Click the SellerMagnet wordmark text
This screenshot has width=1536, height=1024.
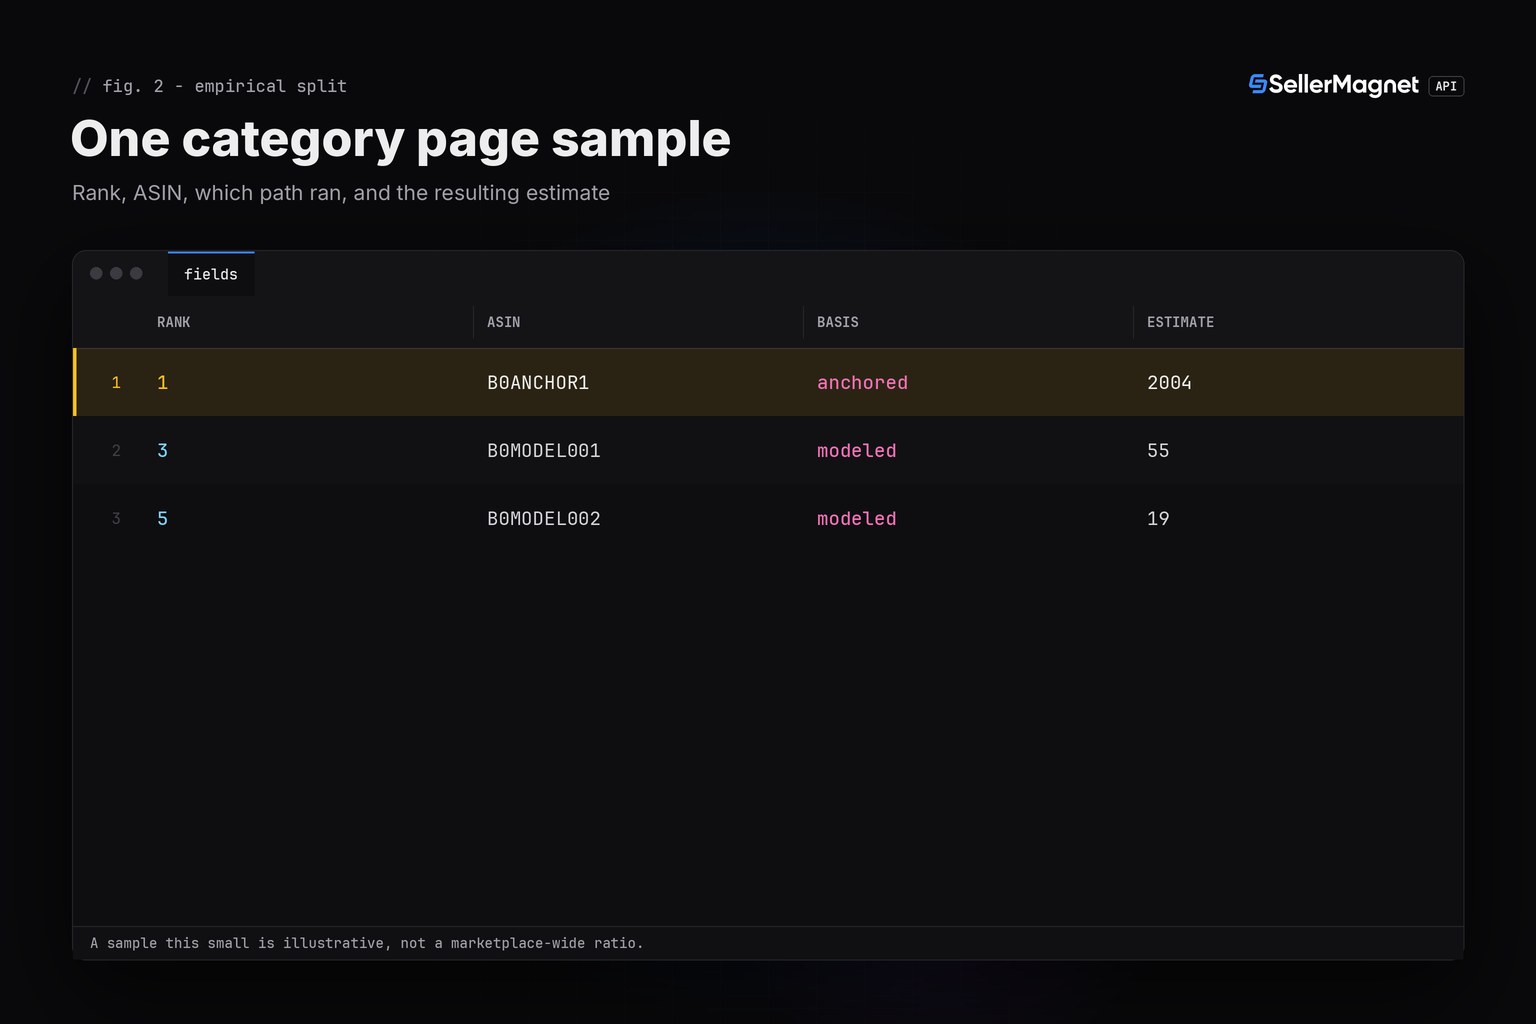pyautogui.click(x=1343, y=85)
